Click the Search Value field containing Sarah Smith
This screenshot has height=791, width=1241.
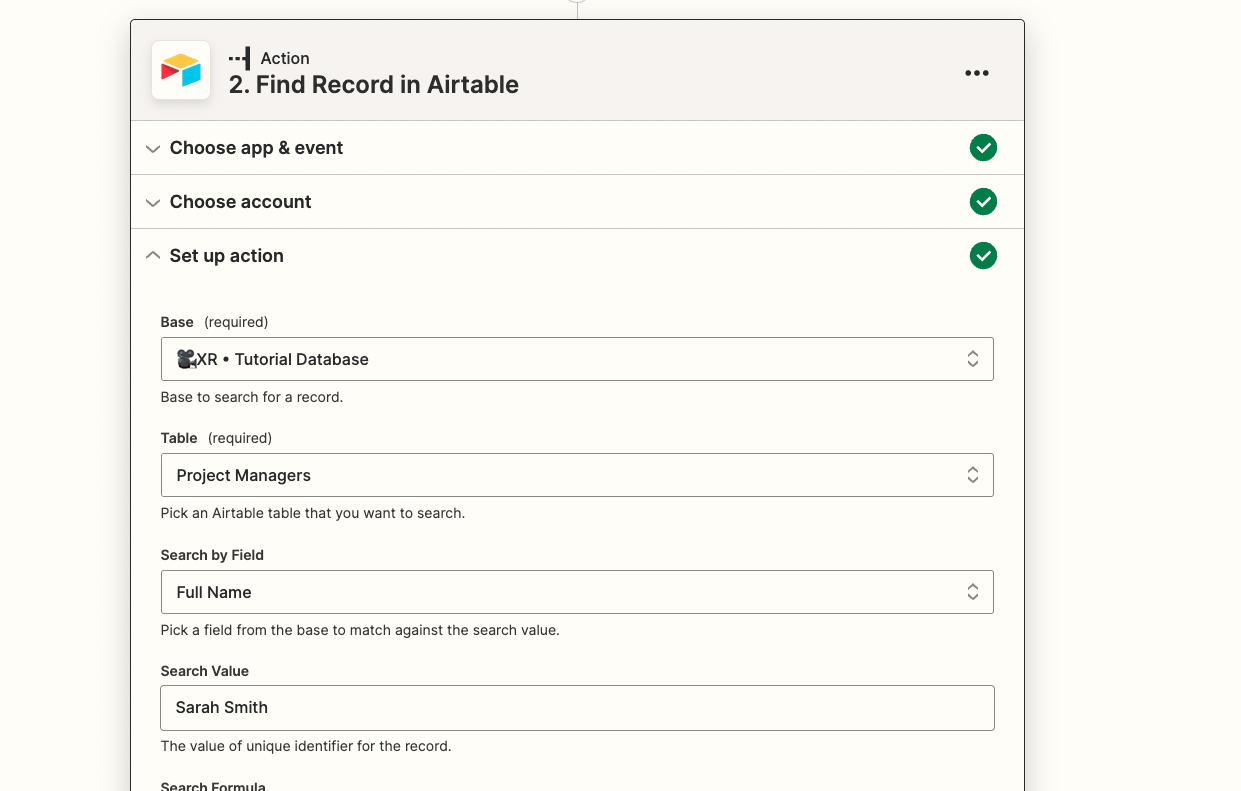pos(577,707)
